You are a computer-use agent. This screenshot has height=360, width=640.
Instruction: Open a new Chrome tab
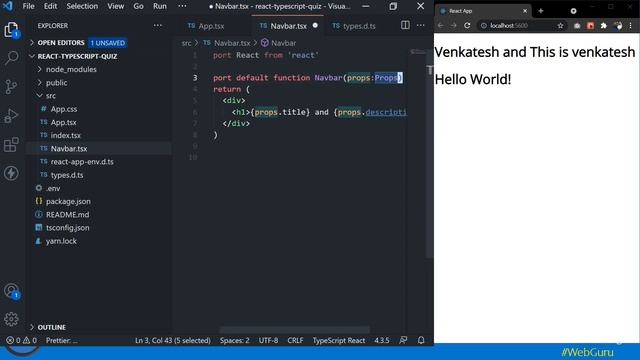coord(541,11)
